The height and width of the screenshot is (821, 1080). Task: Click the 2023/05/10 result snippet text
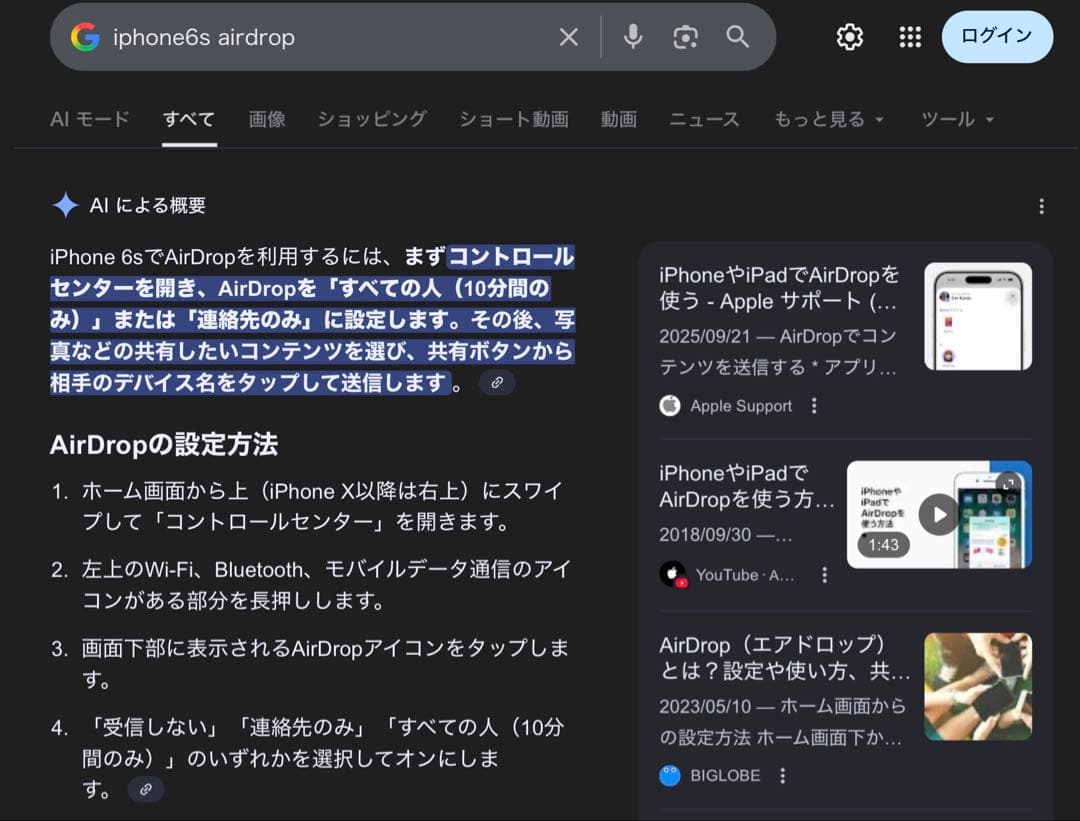(782, 722)
